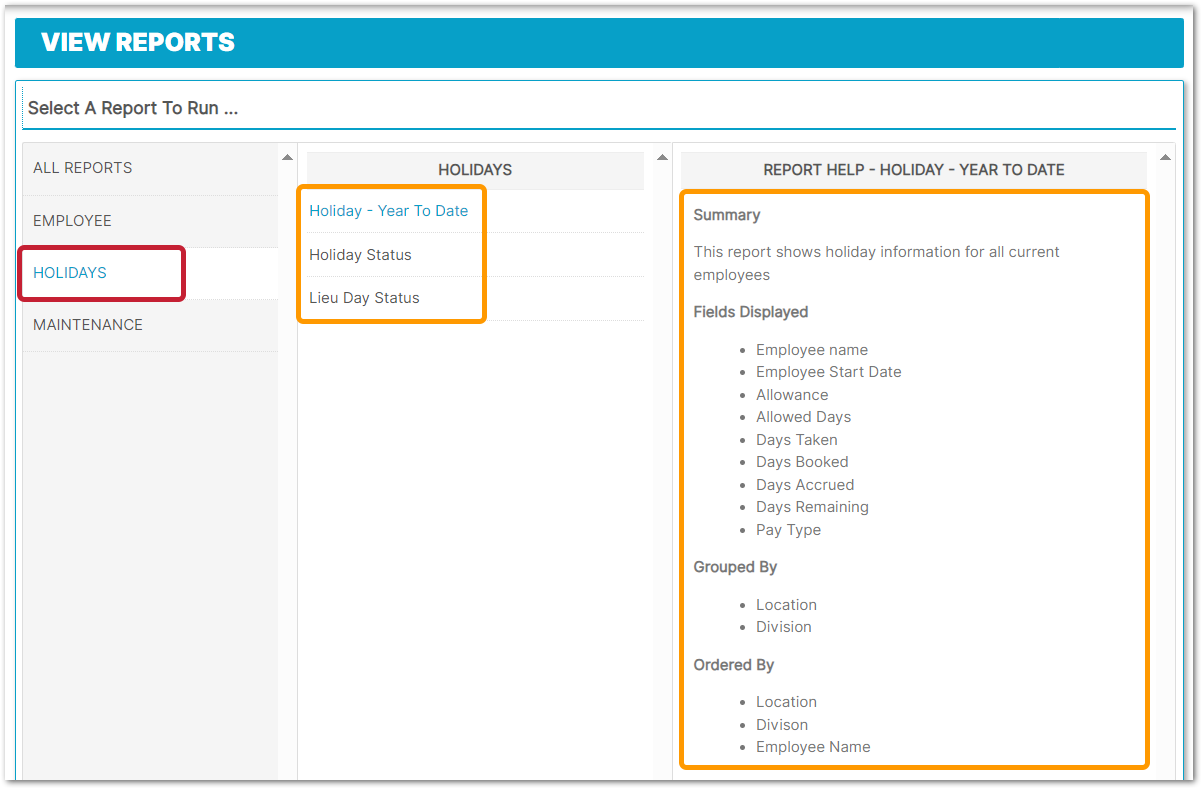Run the Holiday - Year To Date report

(388, 211)
